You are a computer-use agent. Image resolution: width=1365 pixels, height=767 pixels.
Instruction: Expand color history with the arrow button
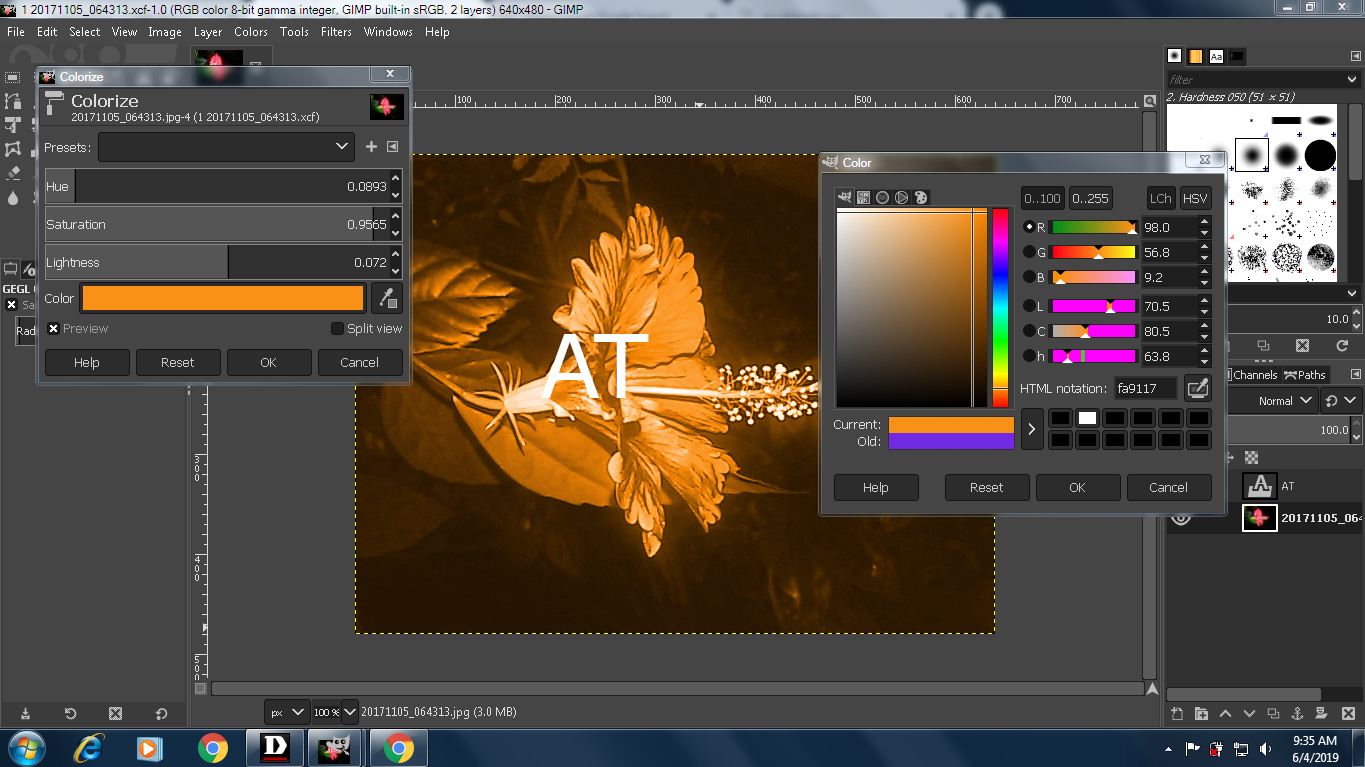[x=1032, y=429]
